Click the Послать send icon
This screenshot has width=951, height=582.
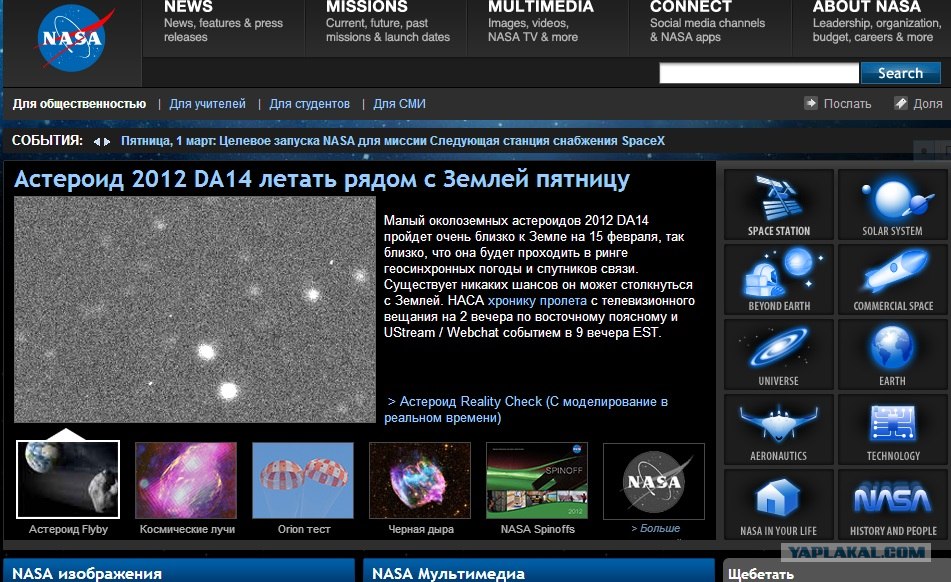pyautogui.click(x=811, y=103)
